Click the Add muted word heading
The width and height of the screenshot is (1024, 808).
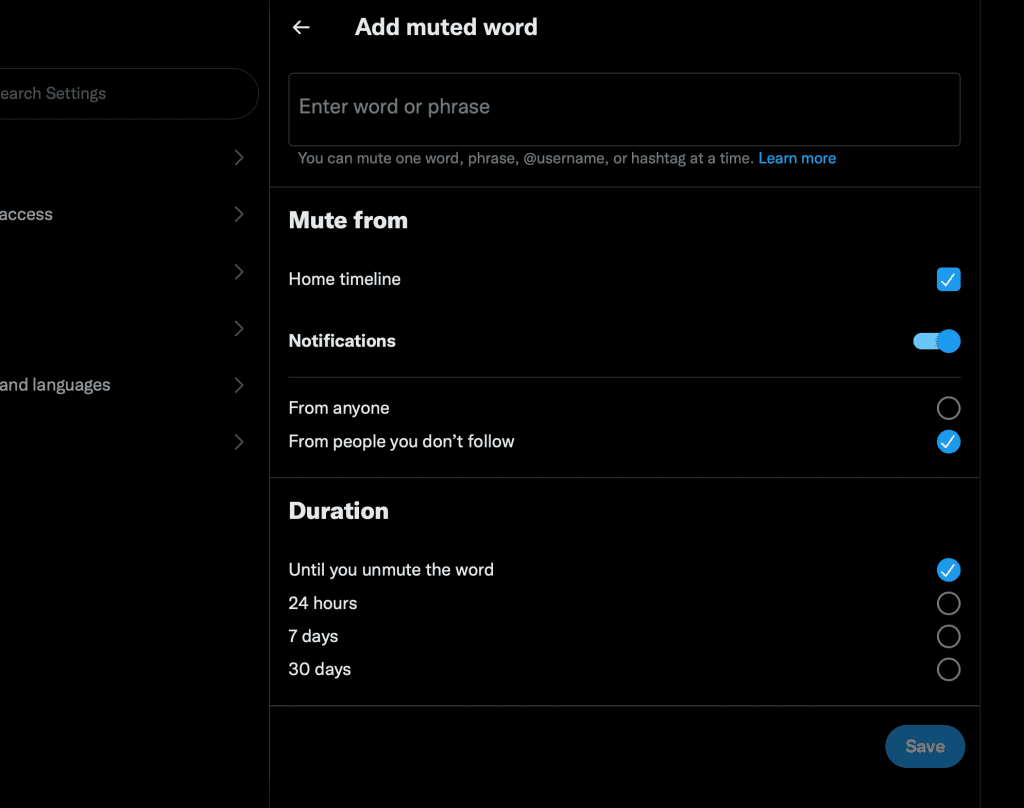point(446,27)
